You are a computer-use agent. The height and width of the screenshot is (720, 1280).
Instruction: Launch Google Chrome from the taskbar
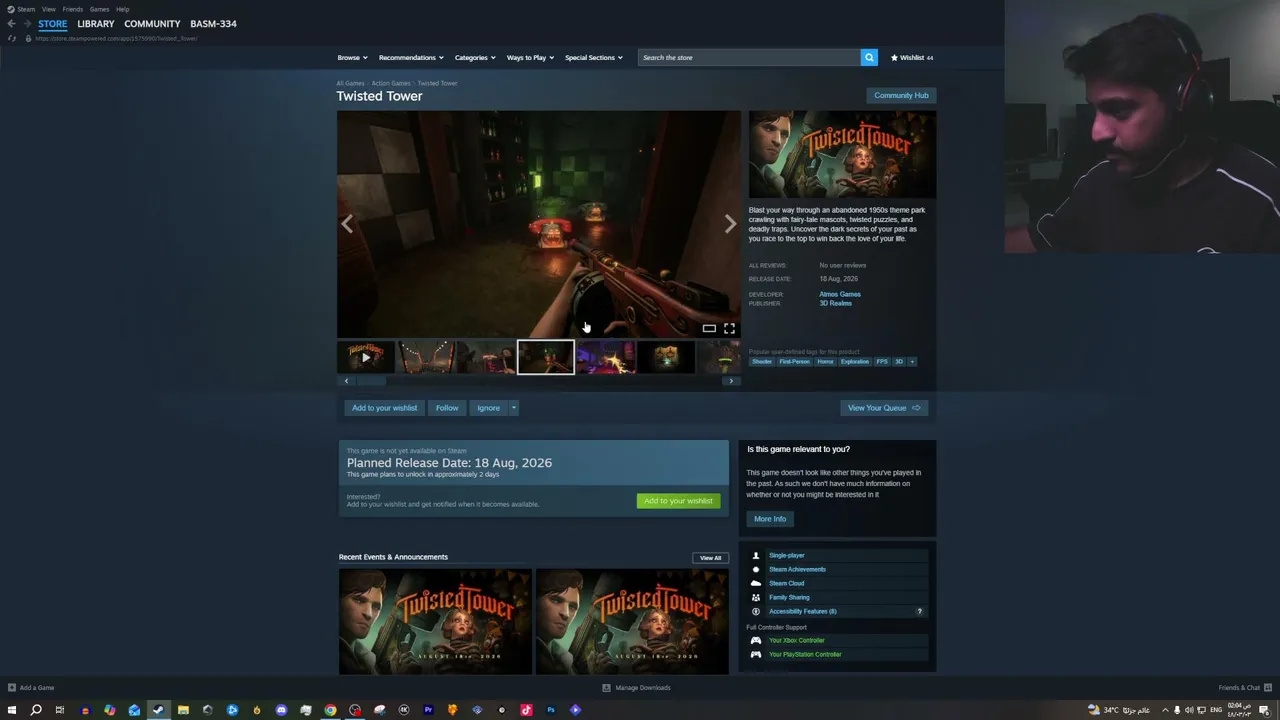pyautogui.click(x=330, y=710)
